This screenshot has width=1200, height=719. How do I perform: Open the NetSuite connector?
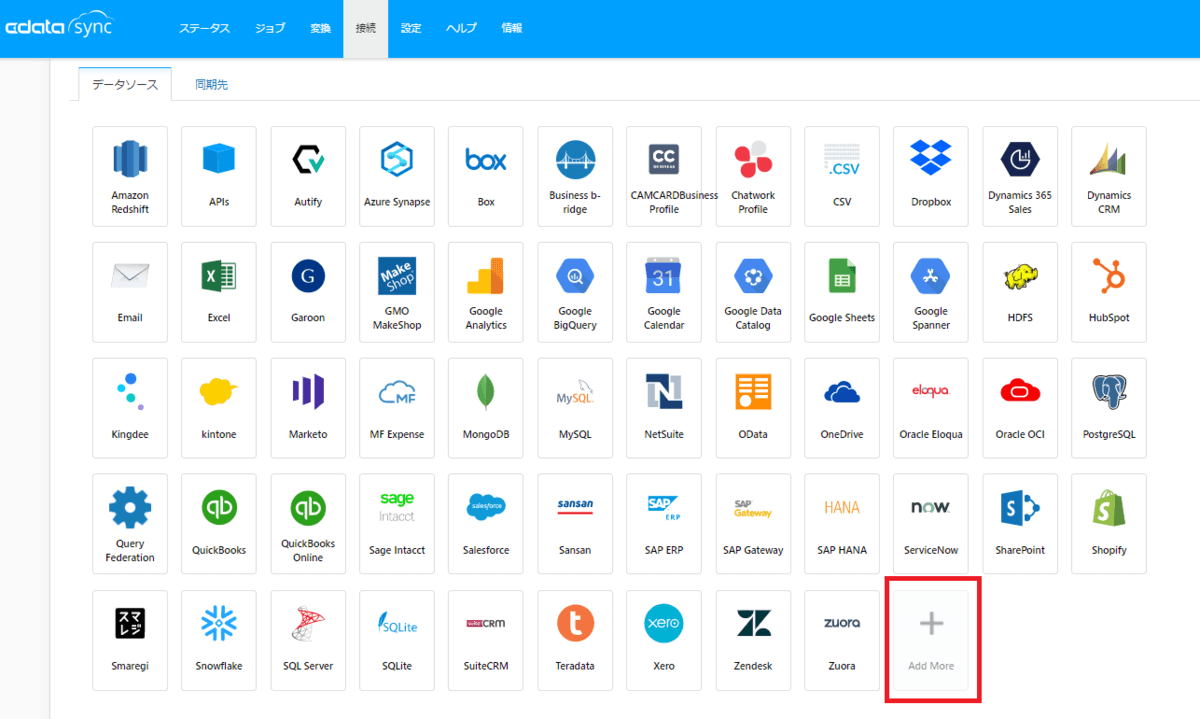point(664,408)
